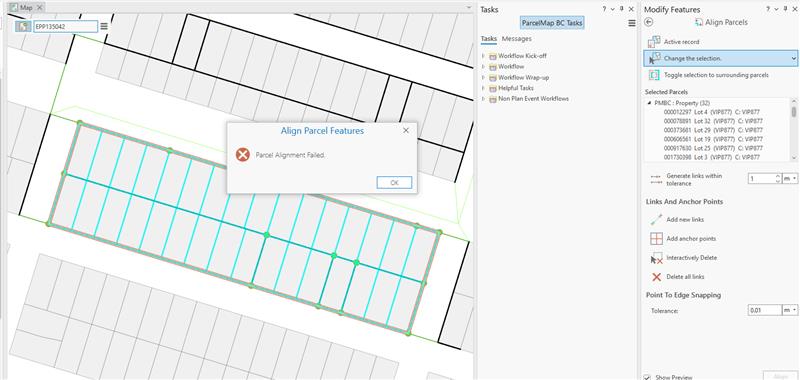Expand Non Plan Event Workflows group
Screen dimensions: 800x380
click(x=484, y=99)
